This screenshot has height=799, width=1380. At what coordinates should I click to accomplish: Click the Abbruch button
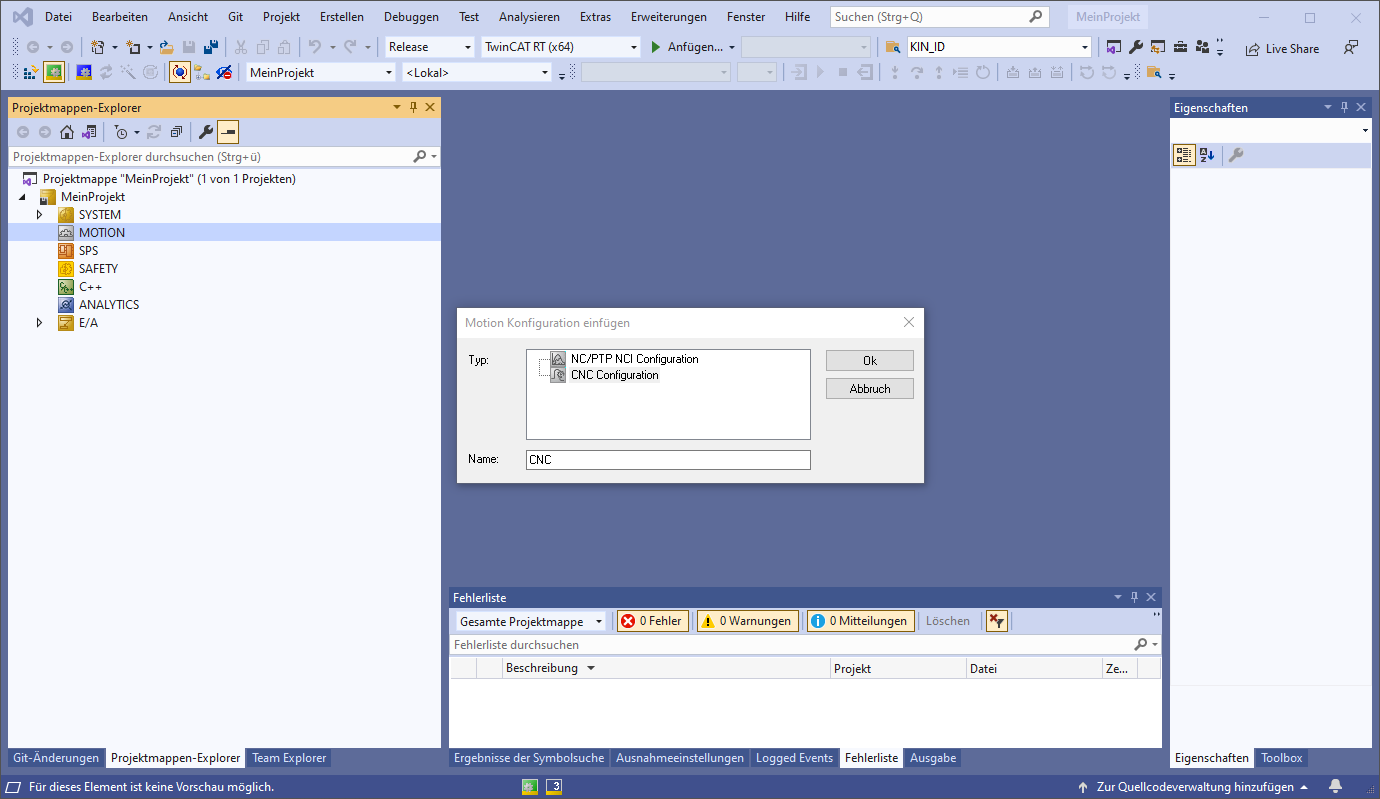pyautogui.click(x=870, y=389)
